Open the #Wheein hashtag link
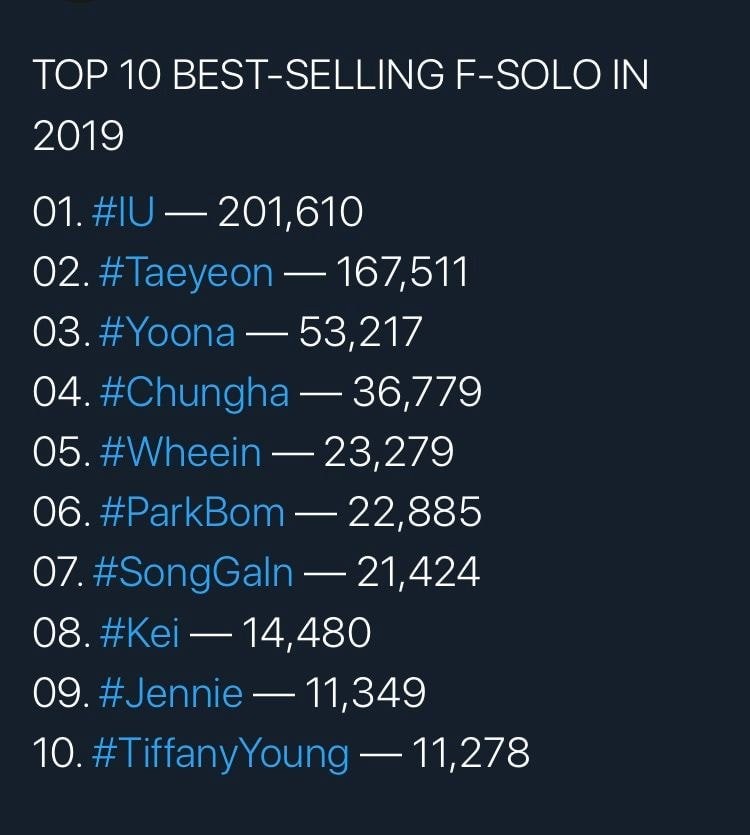Viewport: 750px width, 835px height. pos(180,453)
